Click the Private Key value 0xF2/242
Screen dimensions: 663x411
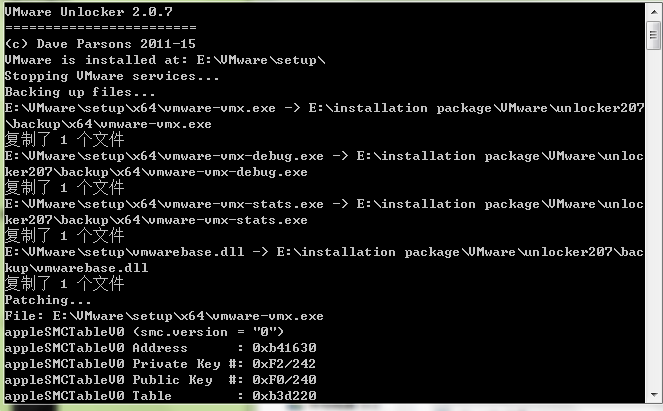point(284,364)
